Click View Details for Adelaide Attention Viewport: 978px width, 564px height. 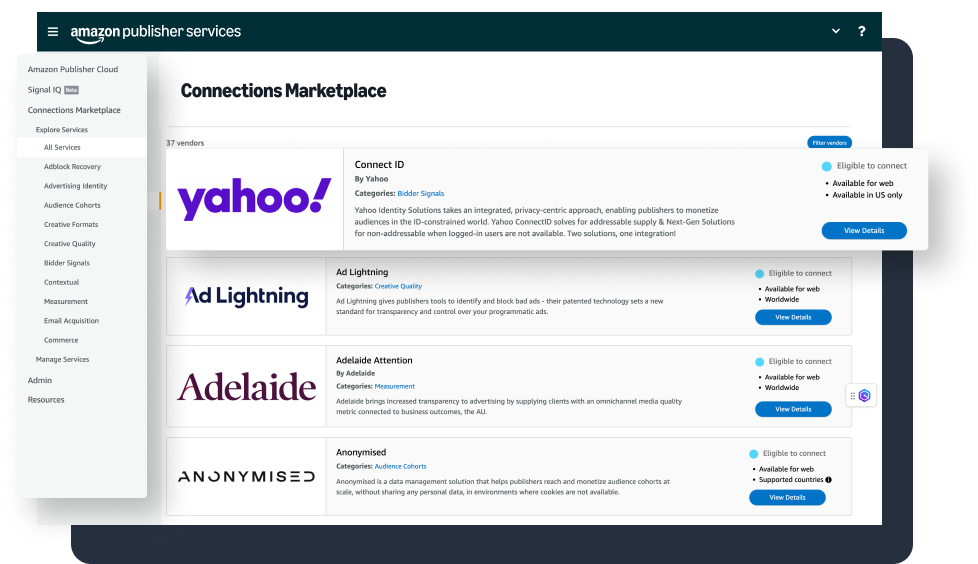click(x=793, y=409)
